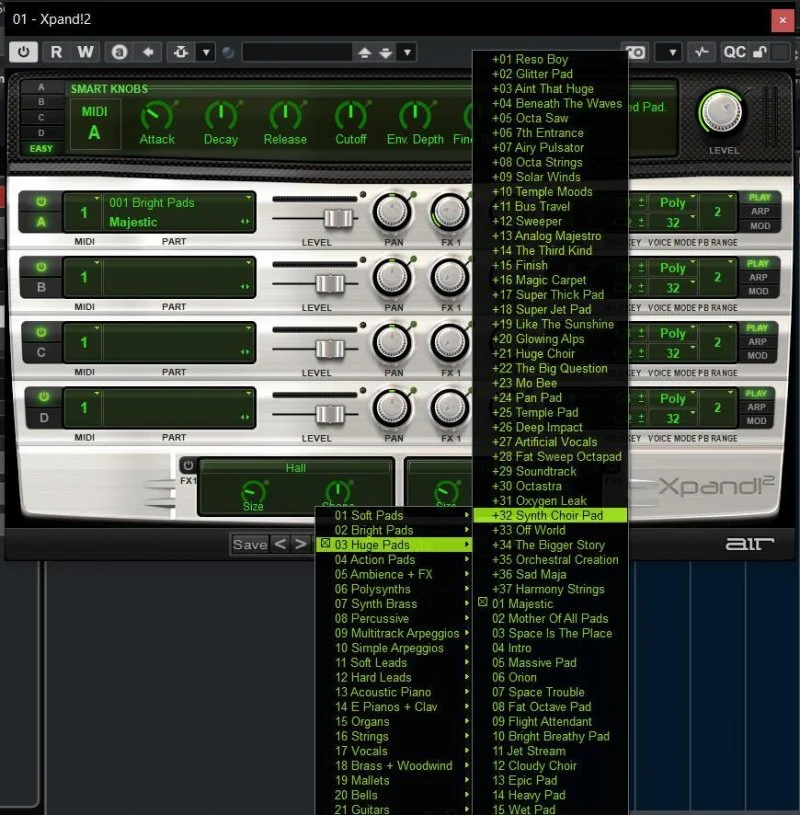Viewport: 800px width, 815px height.
Task: Click the side-chain routing icon
Action: pyautogui.click(x=181, y=52)
